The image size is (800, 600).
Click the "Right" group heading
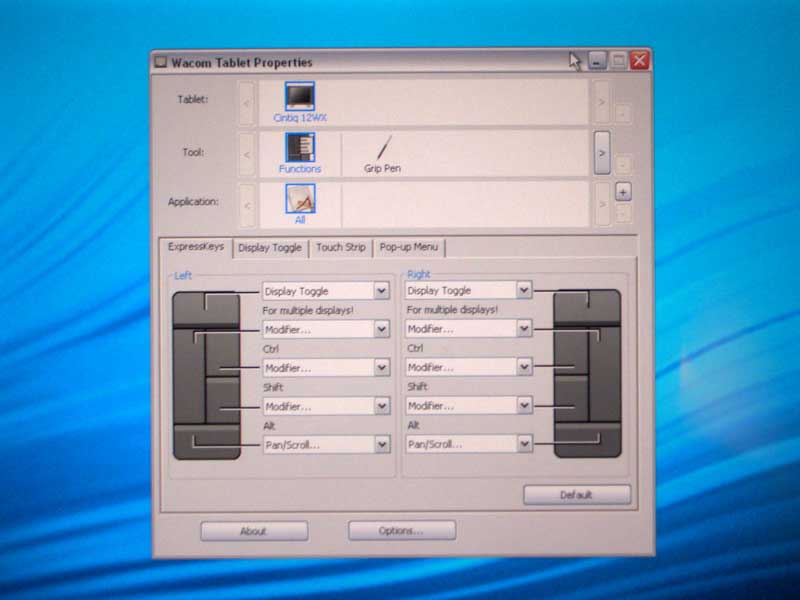[x=418, y=274]
